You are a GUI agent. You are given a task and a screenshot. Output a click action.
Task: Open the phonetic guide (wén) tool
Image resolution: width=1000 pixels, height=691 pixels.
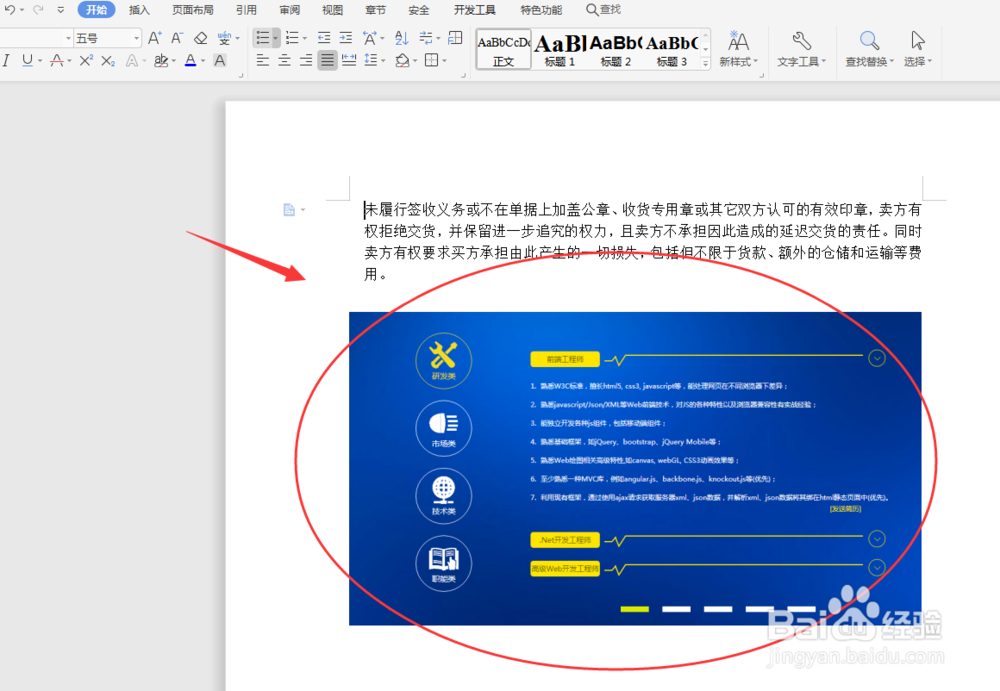224,38
